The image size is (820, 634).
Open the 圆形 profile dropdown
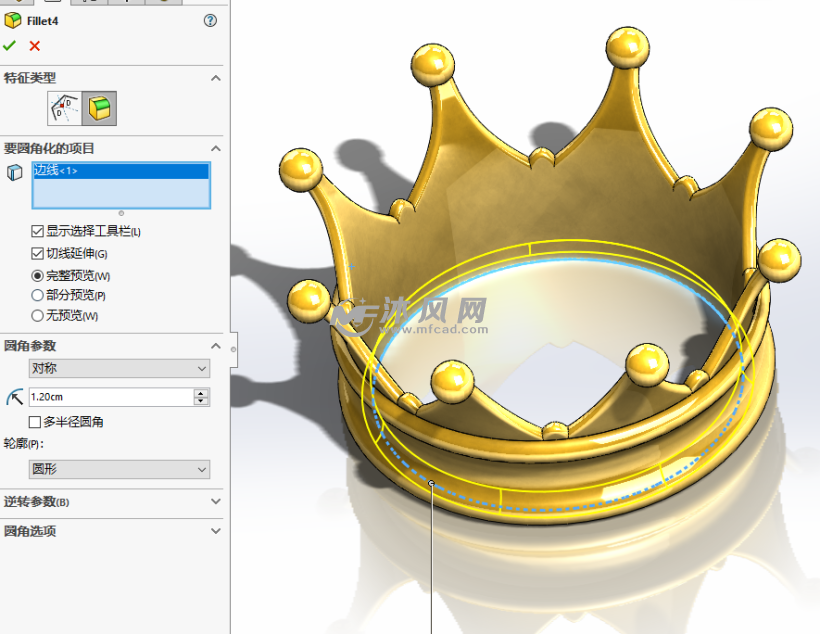[x=119, y=469]
